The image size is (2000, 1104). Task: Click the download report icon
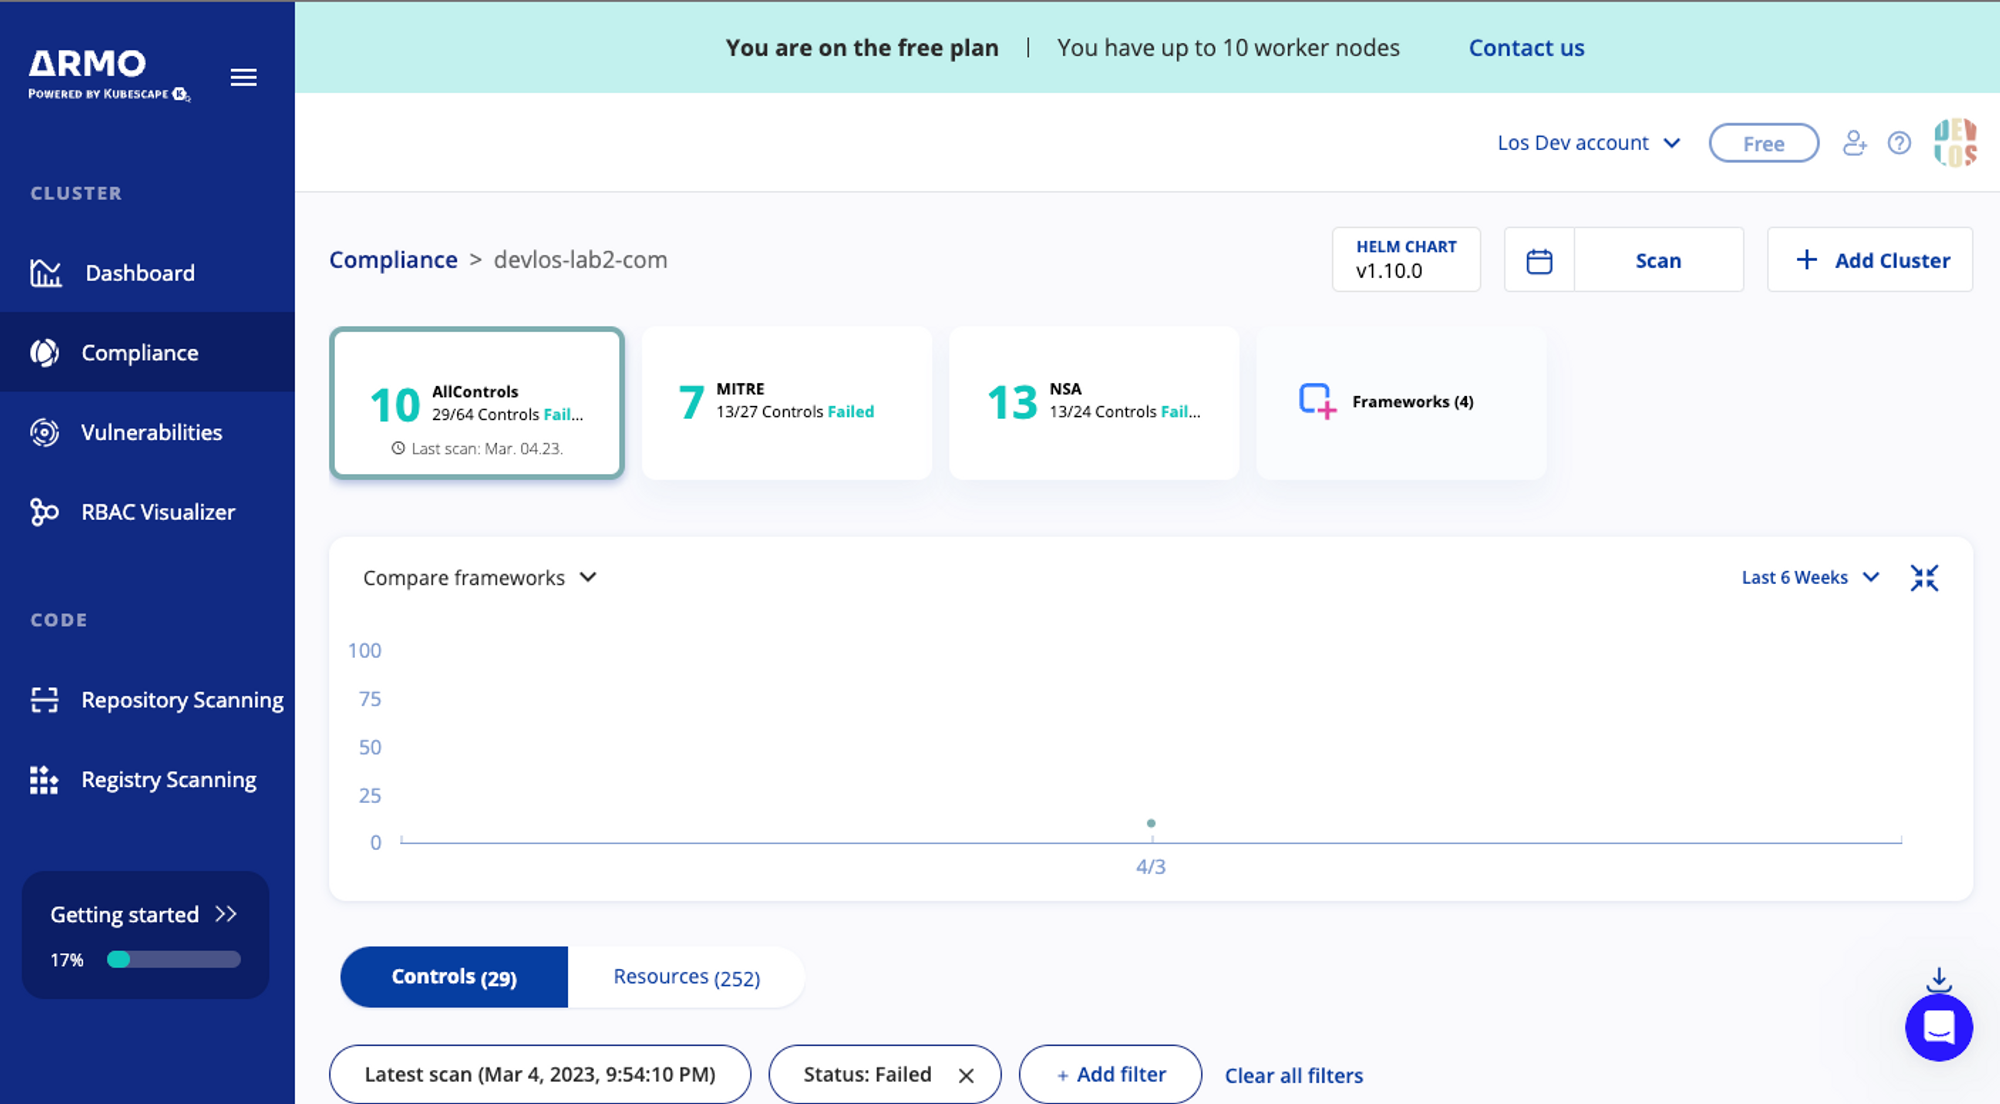coord(1938,979)
